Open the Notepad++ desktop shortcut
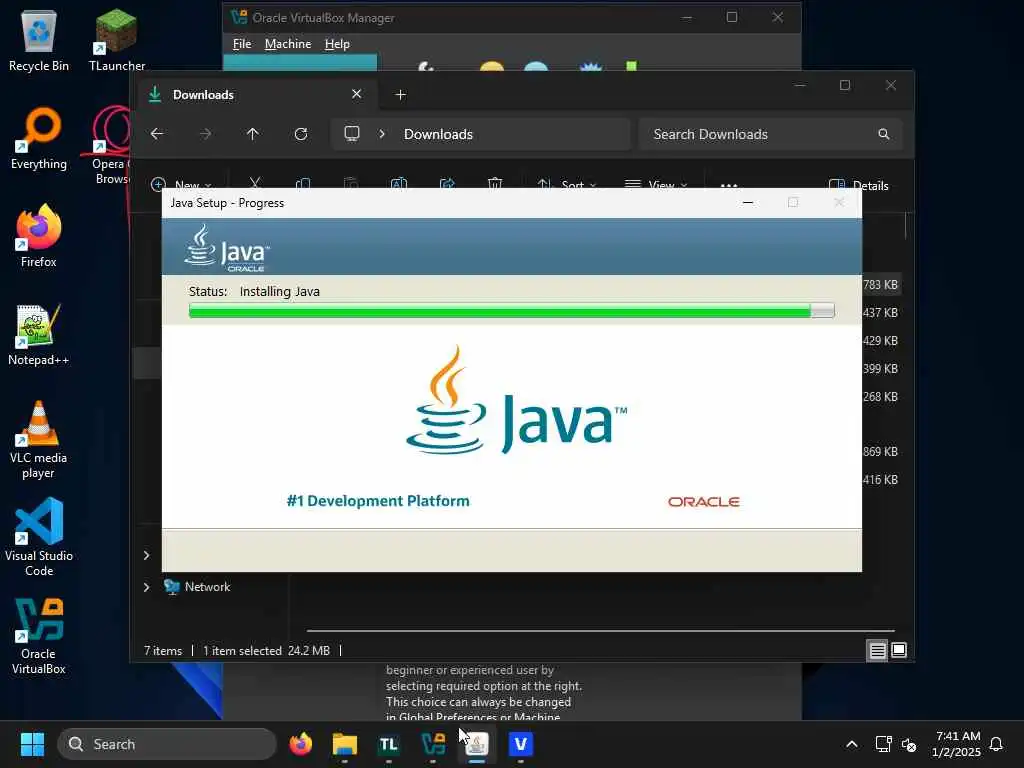This screenshot has width=1024, height=768. point(39,335)
